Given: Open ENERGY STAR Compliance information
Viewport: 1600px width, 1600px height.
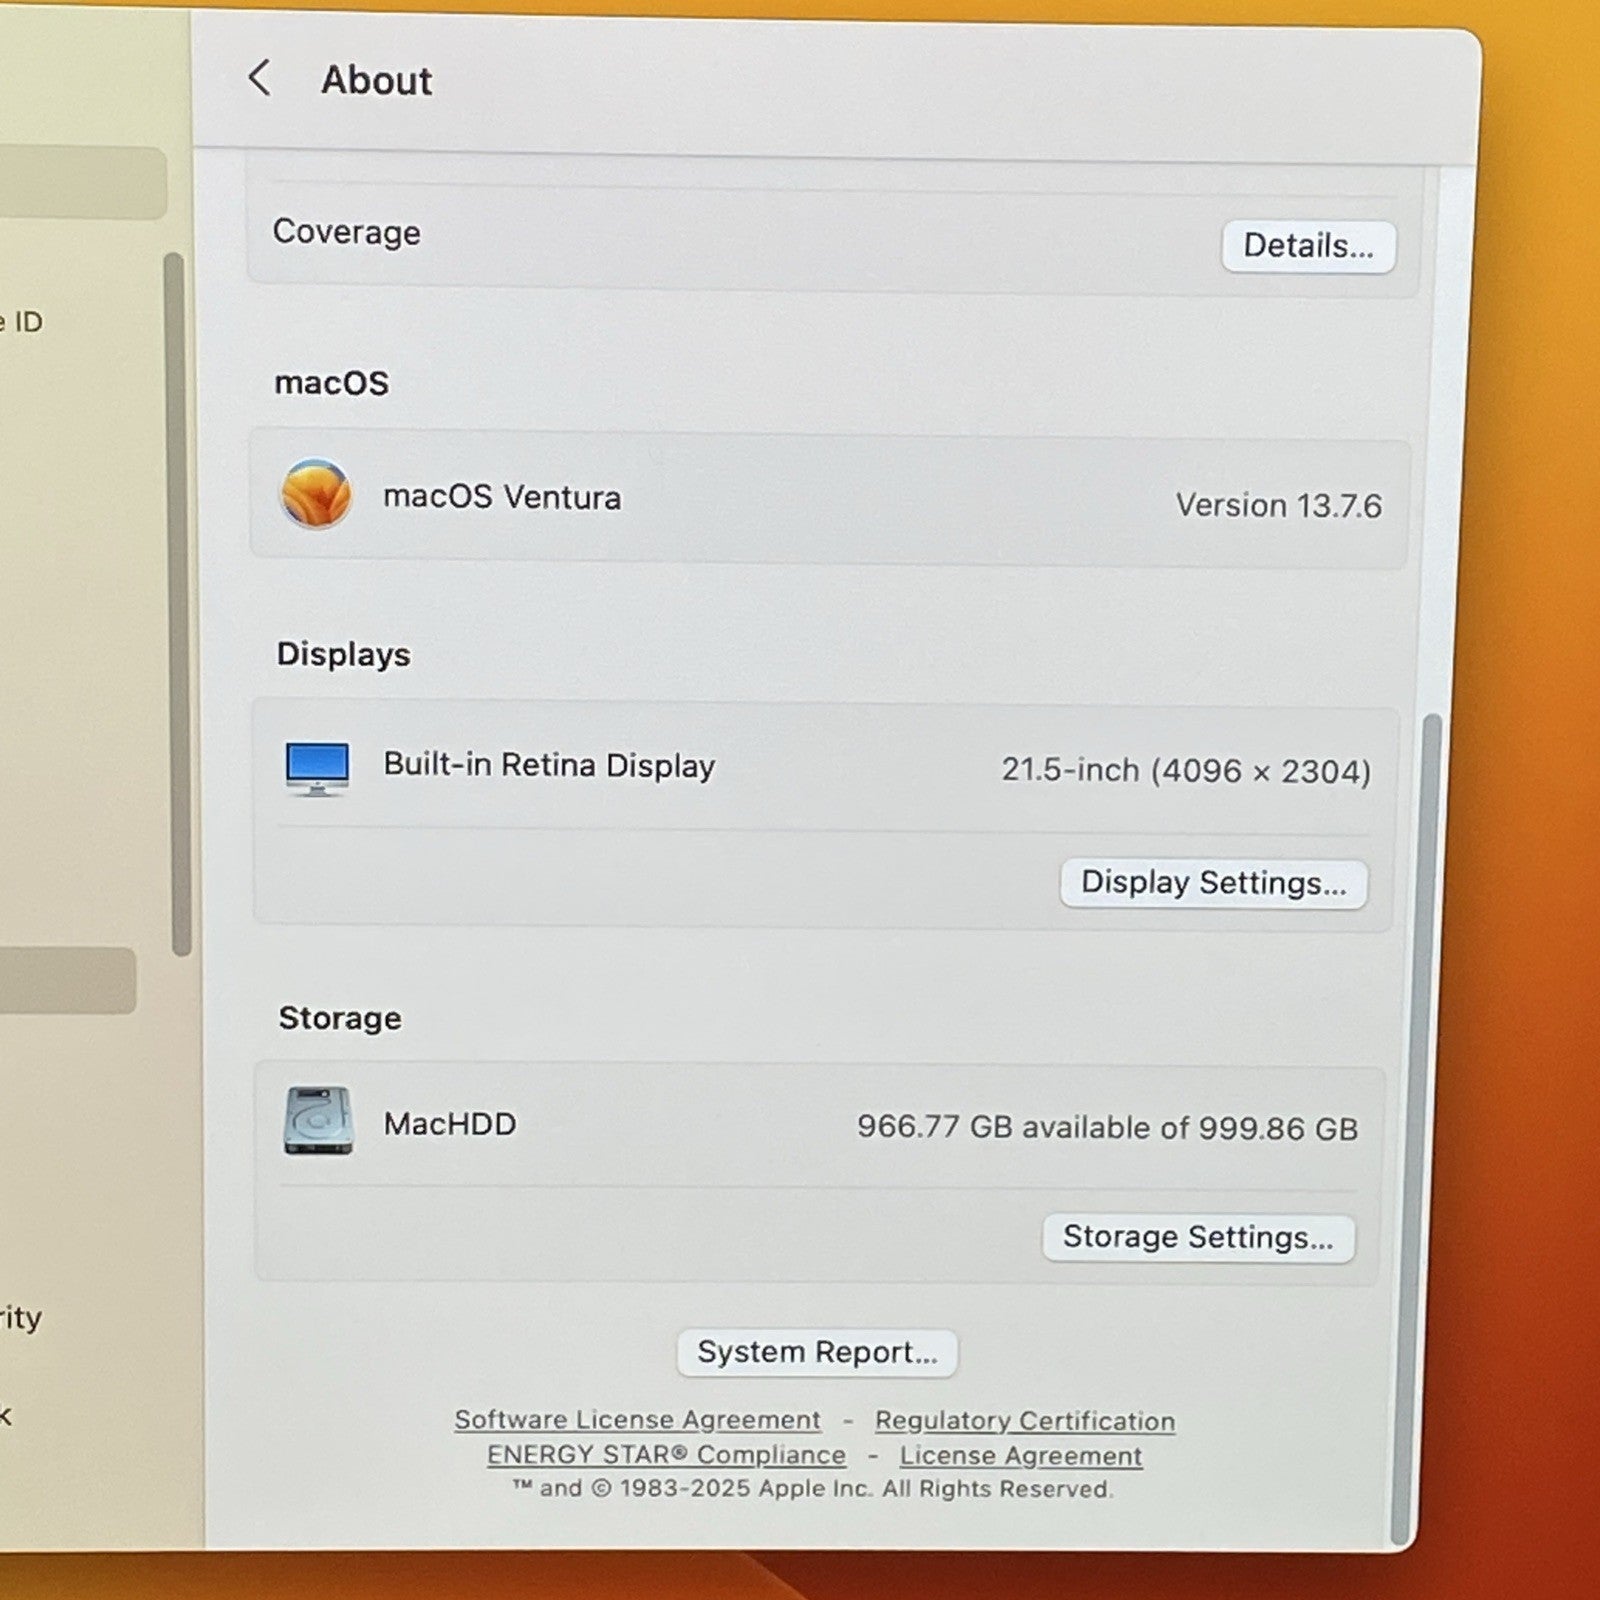Looking at the screenshot, I should pyautogui.click(x=666, y=1455).
